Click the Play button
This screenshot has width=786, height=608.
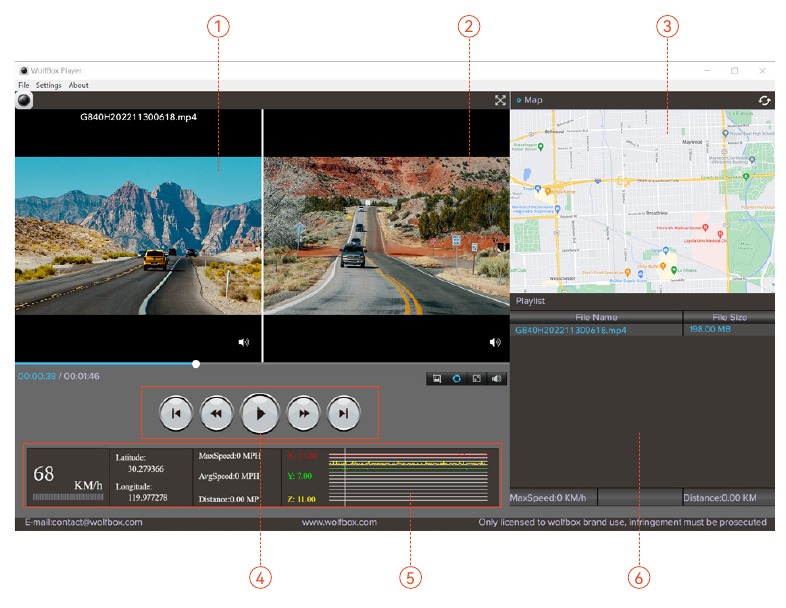(x=260, y=412)
